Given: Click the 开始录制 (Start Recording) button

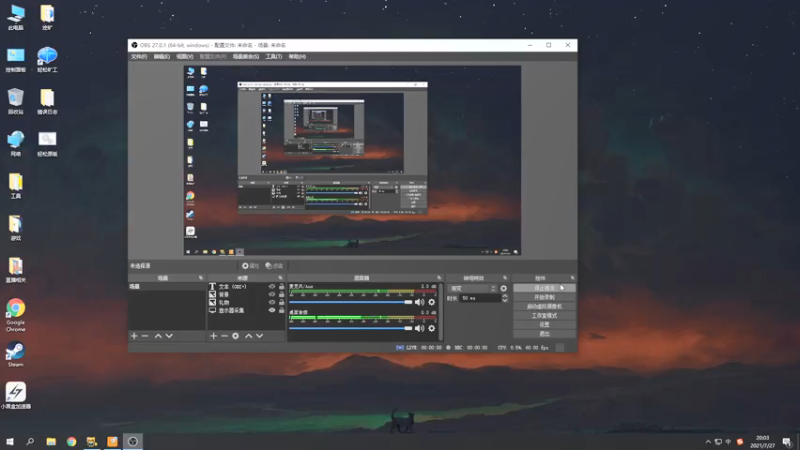Looking at the screenshot, I should 544,297.
